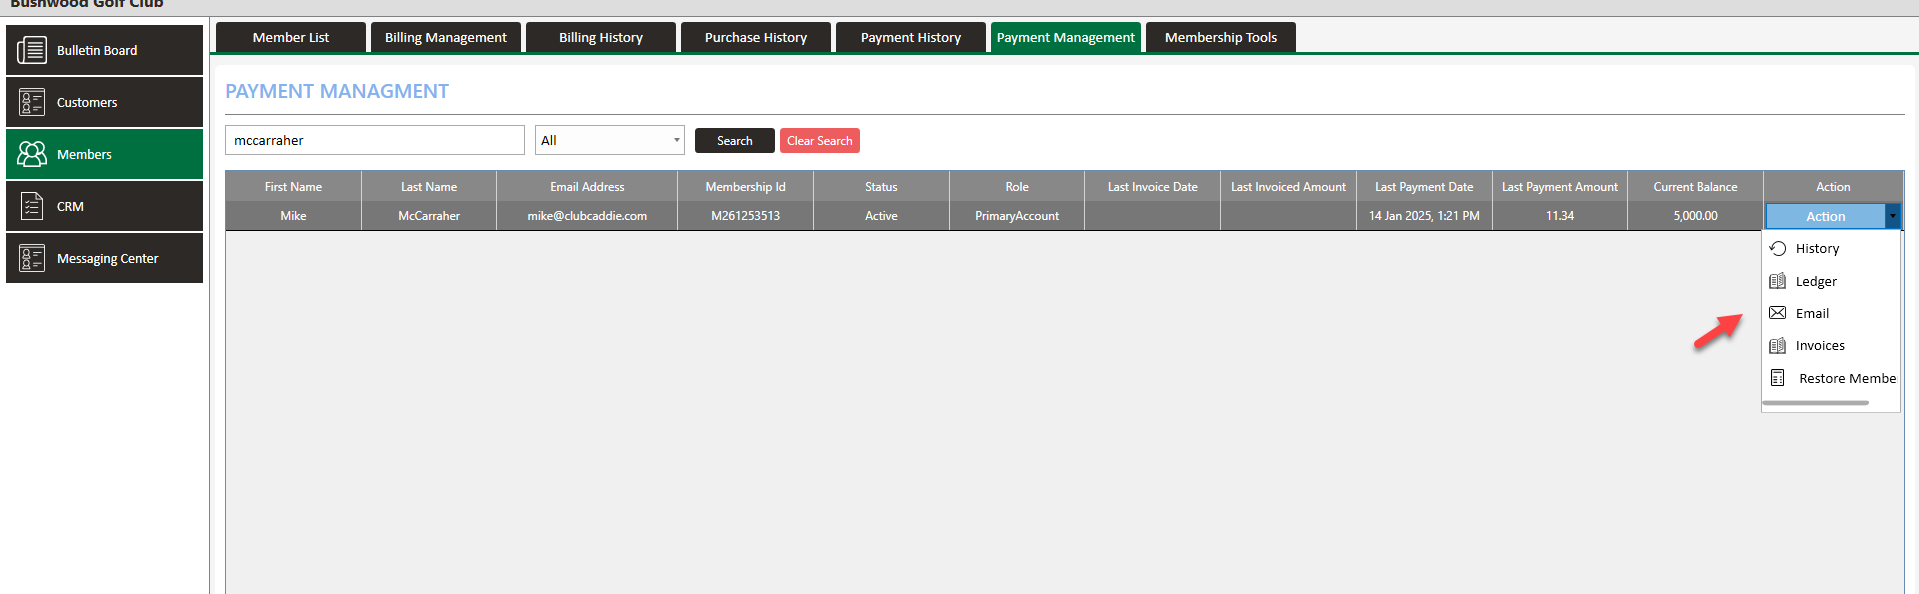Click the member search text field

[x=374, y=140]
